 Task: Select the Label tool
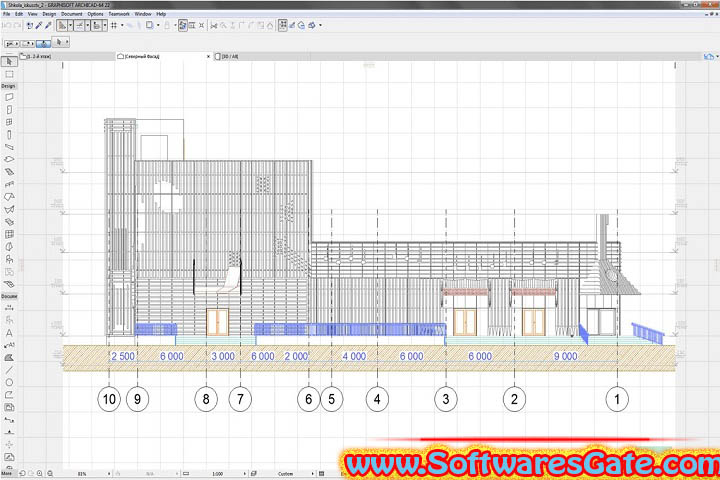[x=9, y=345]
